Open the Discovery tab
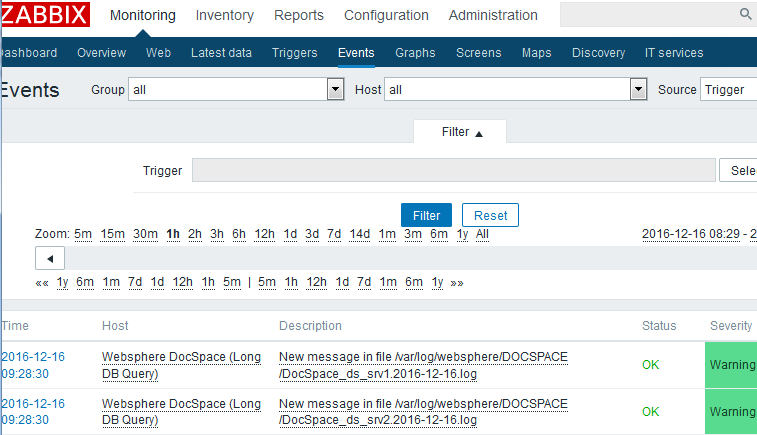 (598, 53)
